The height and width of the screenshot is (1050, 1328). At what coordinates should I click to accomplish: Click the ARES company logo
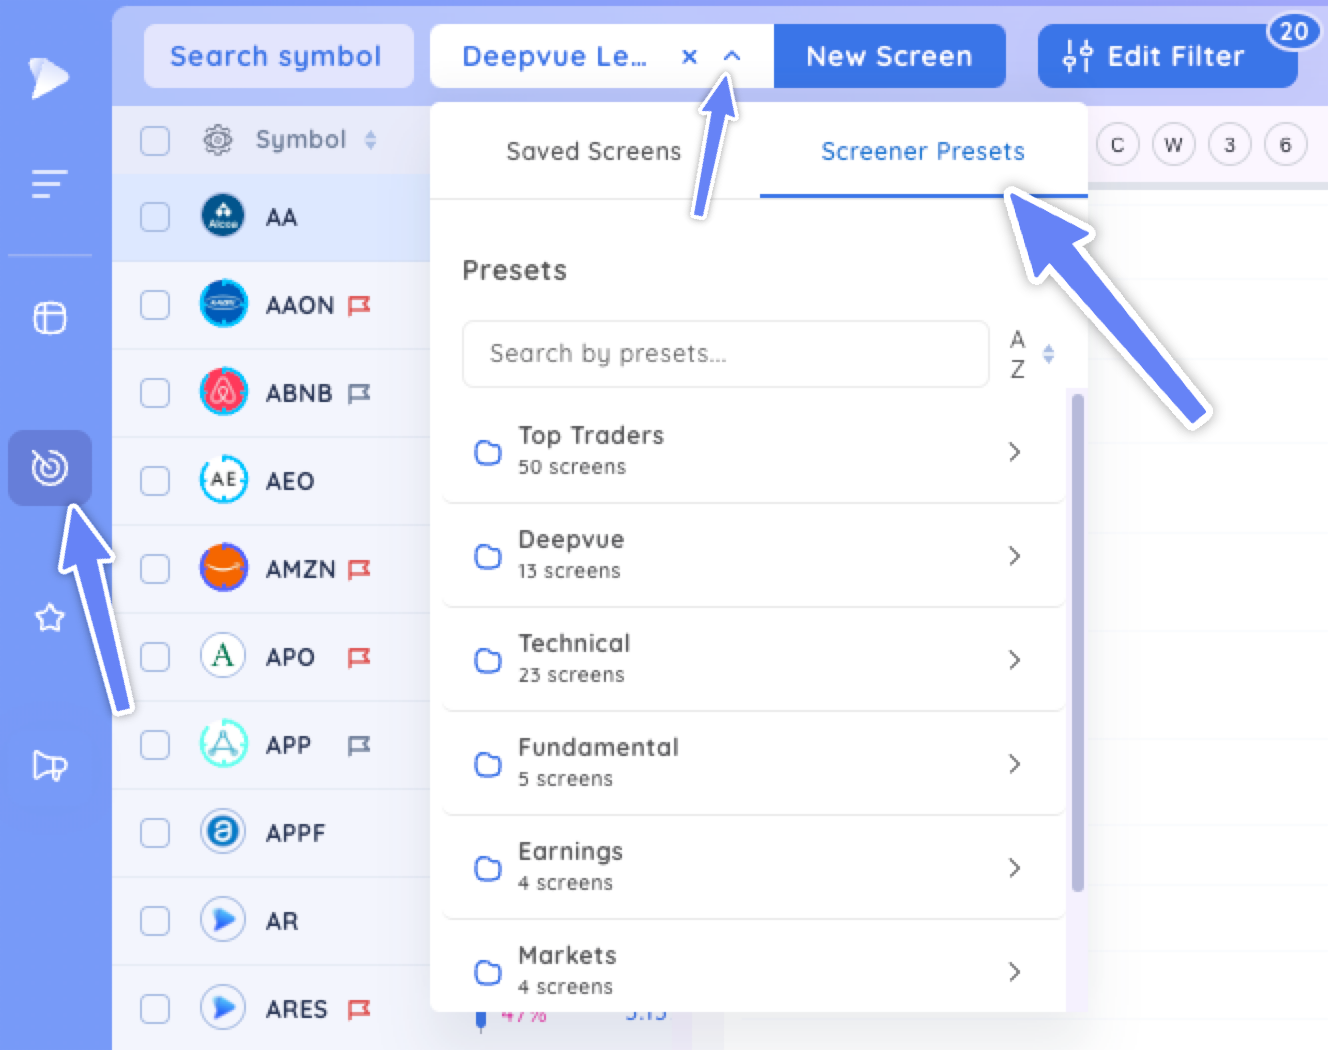pyautogui.click(x=223, y=1008)
